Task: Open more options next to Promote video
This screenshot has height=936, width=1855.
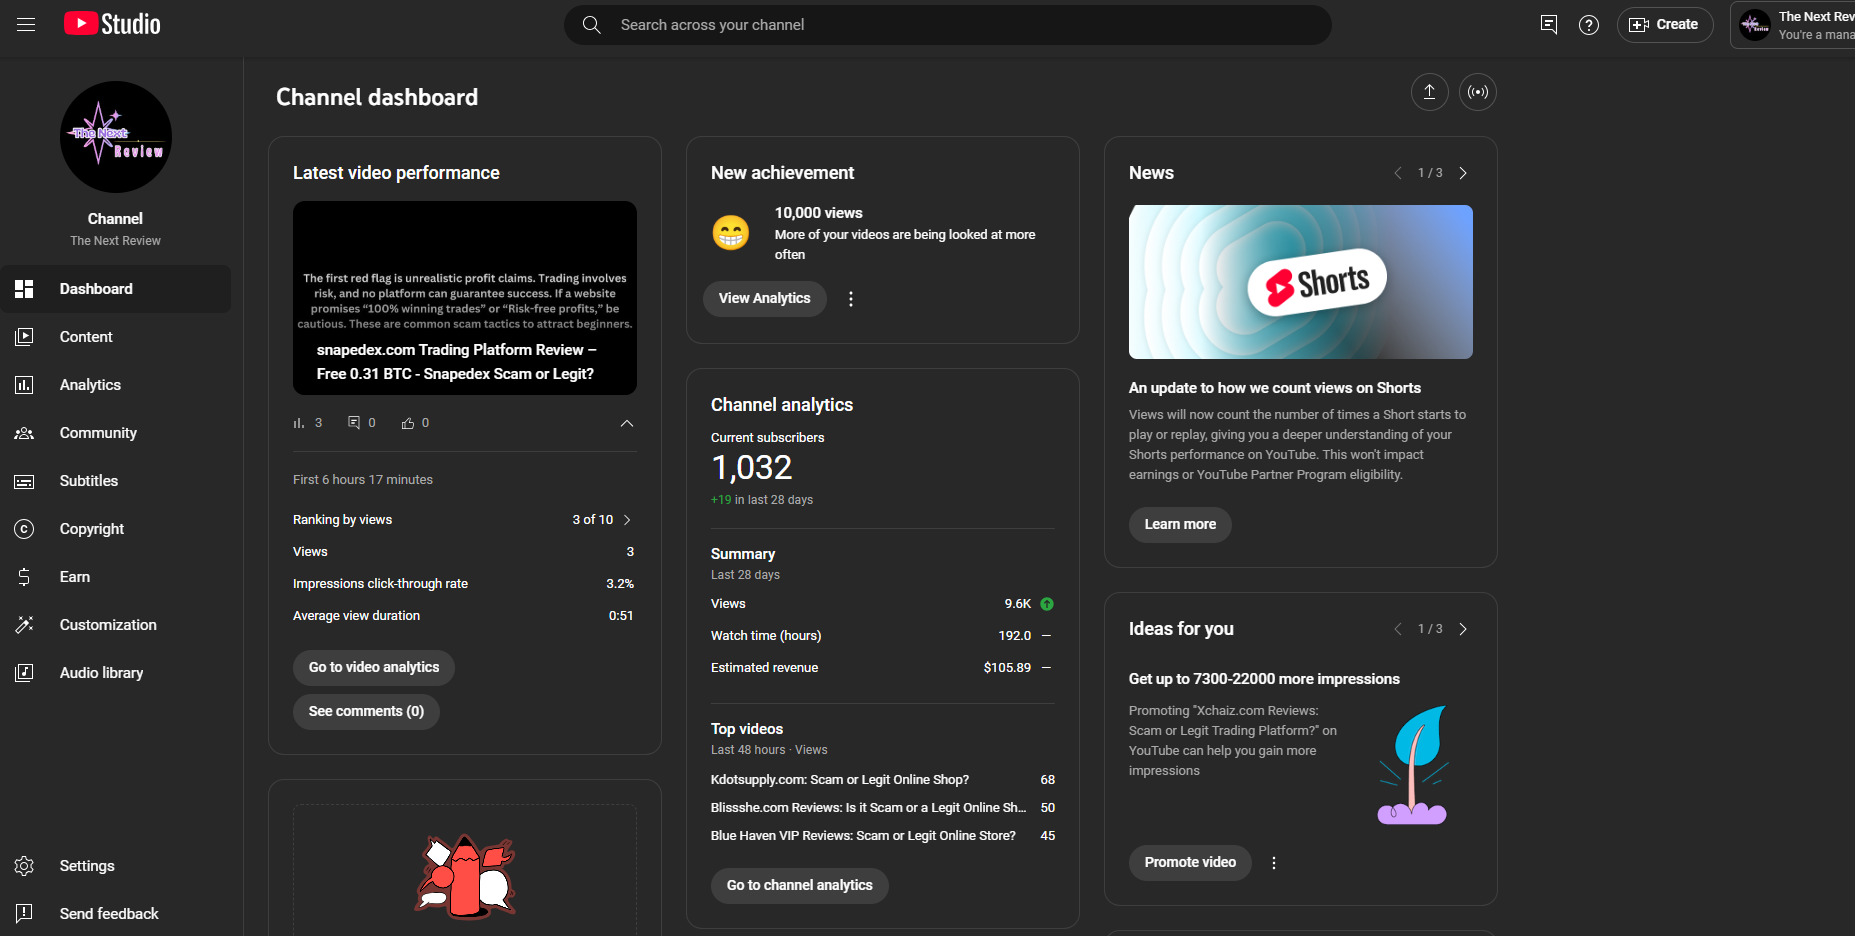Action: (1274, 863)
